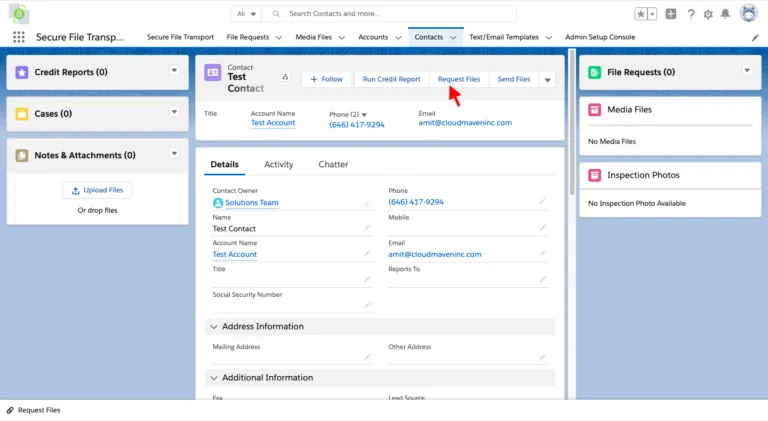Expand the File Requests nav dropdown
The height and width of the screenshot is (421, 768).
[279, 38]
